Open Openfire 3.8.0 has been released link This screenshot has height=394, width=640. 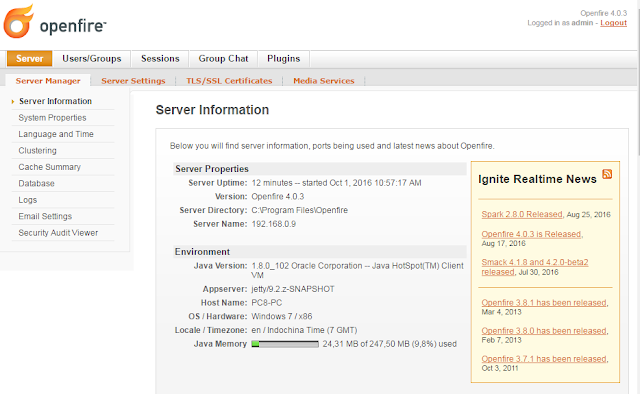coord(544,331)
